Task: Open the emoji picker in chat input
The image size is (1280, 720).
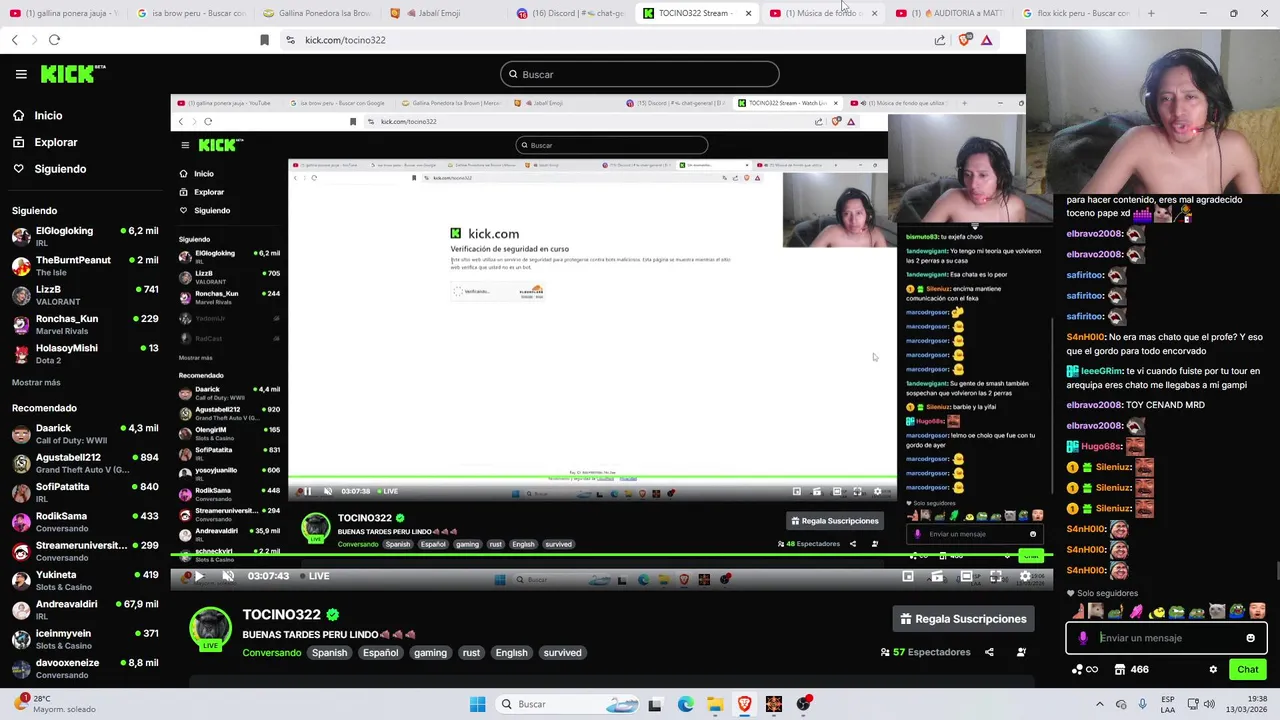Action: 1250,638
